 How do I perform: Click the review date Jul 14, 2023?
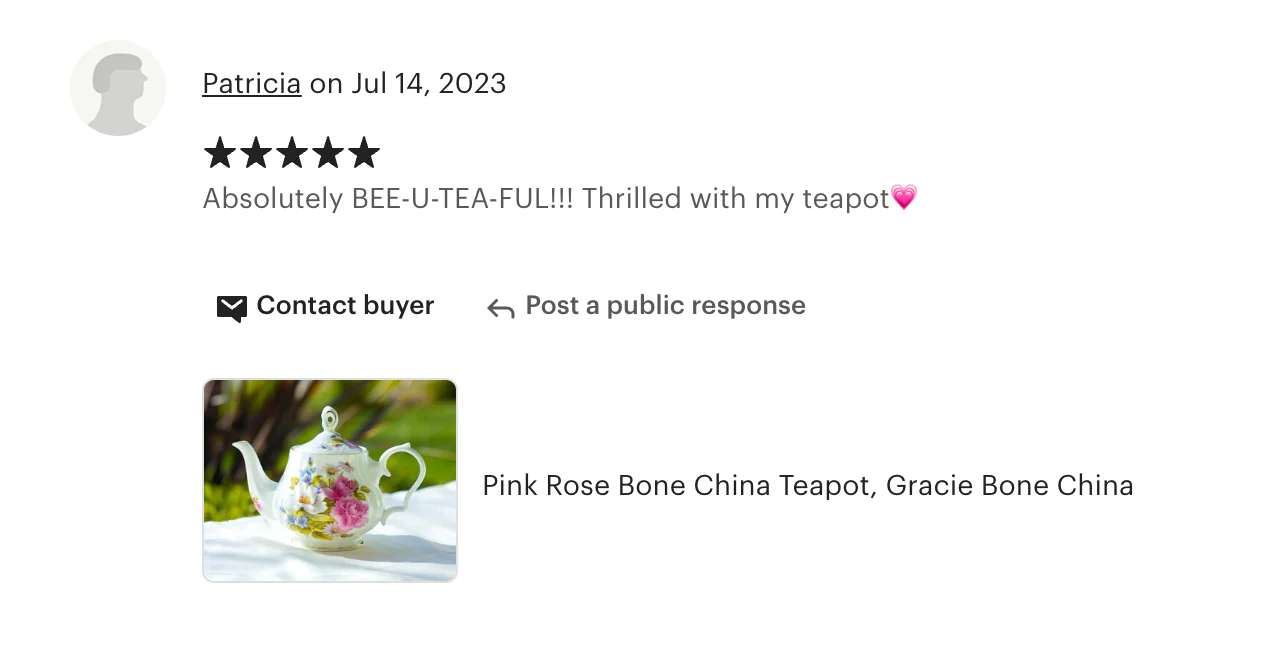(428, 84)
